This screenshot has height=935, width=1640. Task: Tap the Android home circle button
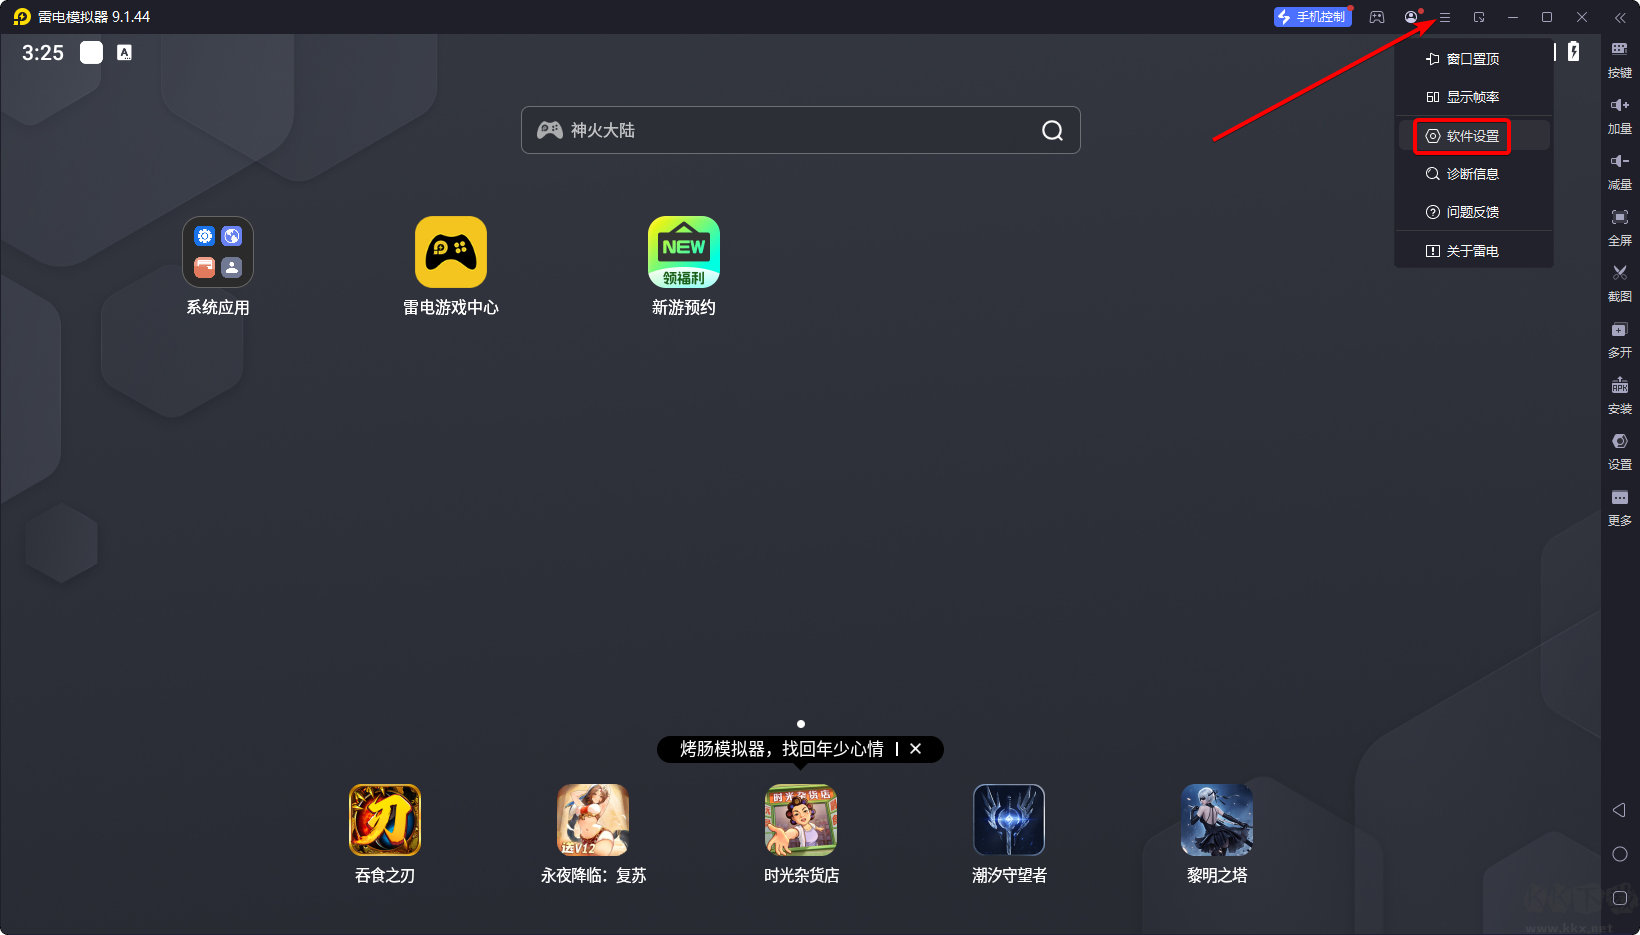tap(1620, 854)
